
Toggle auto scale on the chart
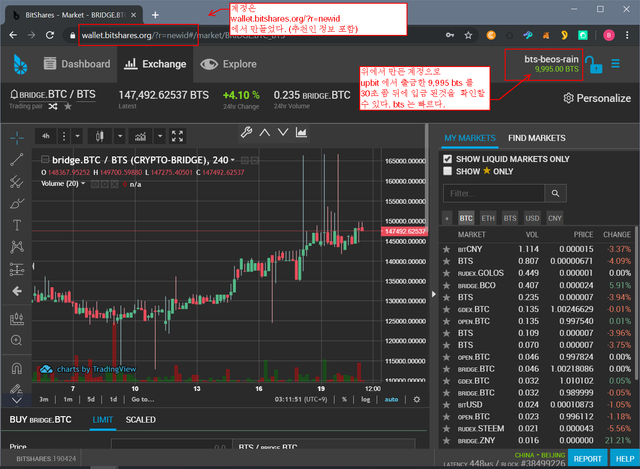[x=391, y=399]
